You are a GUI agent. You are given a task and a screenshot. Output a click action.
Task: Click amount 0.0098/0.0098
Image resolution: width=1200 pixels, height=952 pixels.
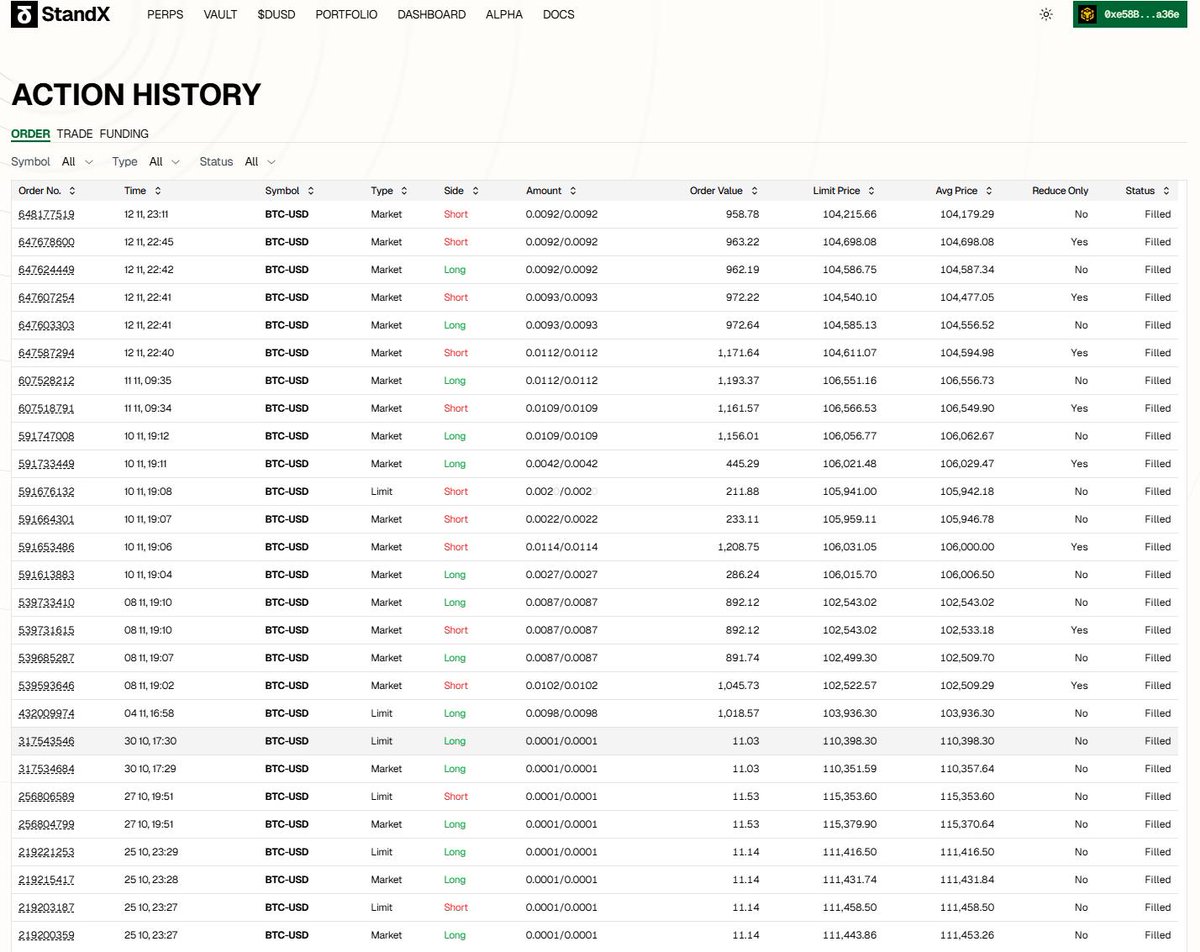pos(562,714)
